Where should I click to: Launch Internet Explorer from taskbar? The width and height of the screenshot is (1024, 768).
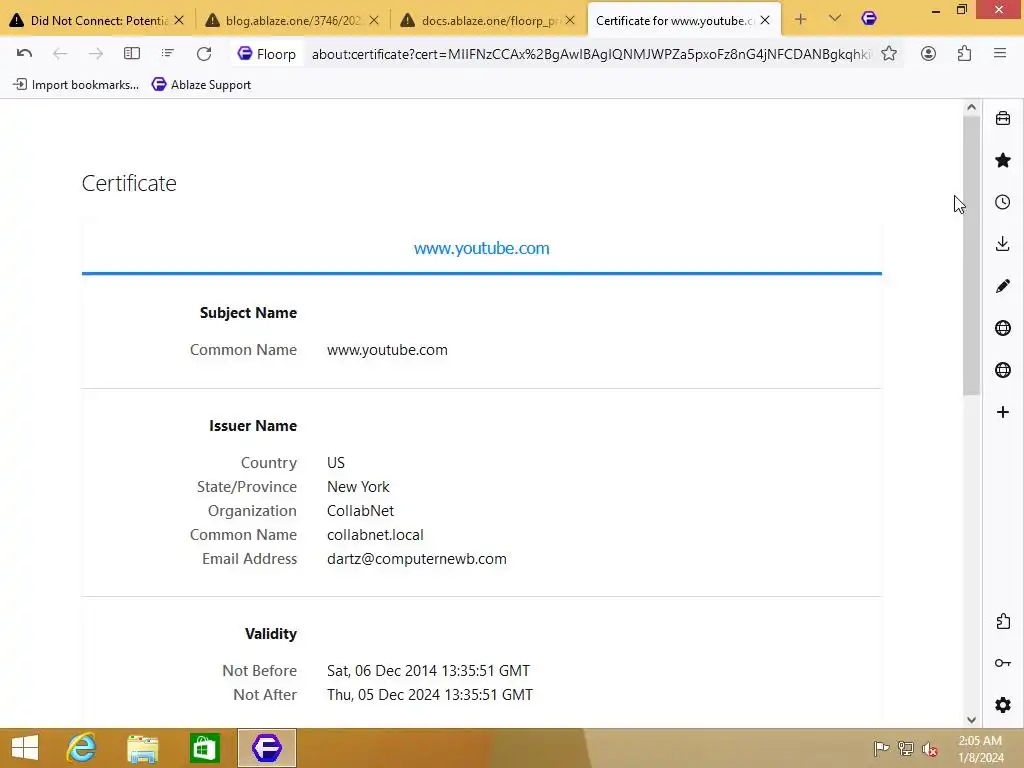click(x=82, y=748)
